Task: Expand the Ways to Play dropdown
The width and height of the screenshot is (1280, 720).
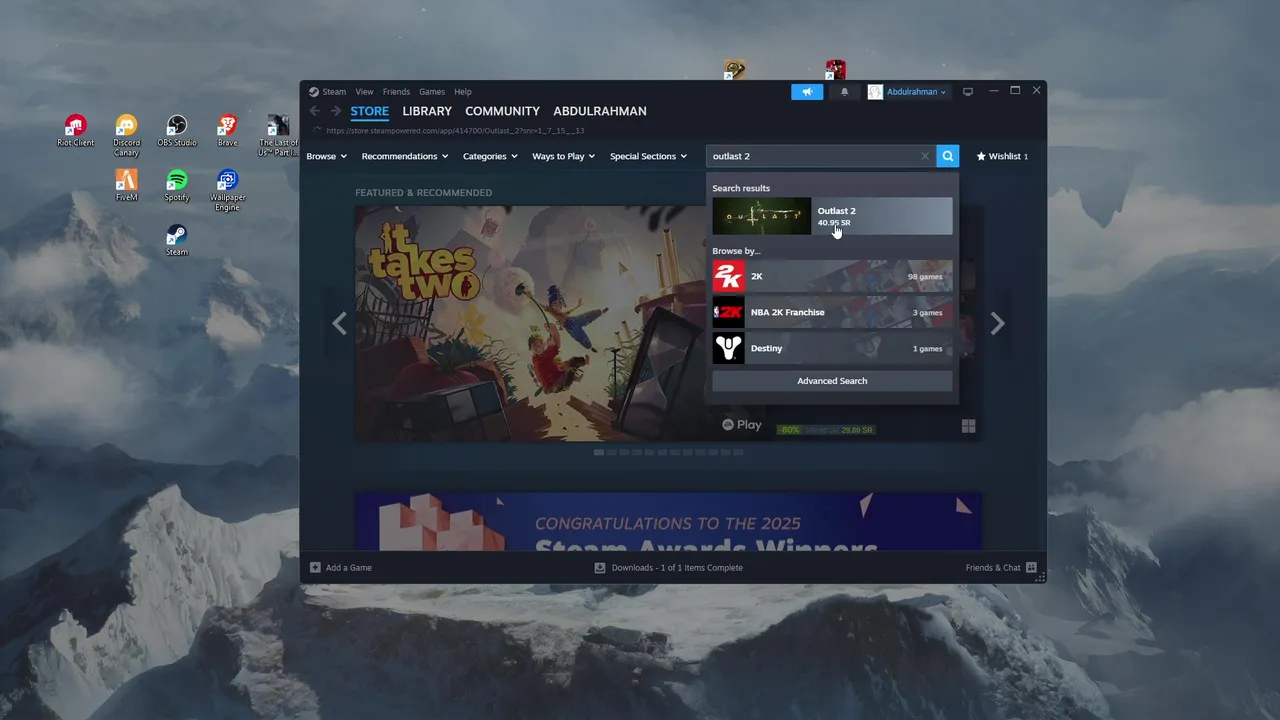Action: click(x=563, y=156)
